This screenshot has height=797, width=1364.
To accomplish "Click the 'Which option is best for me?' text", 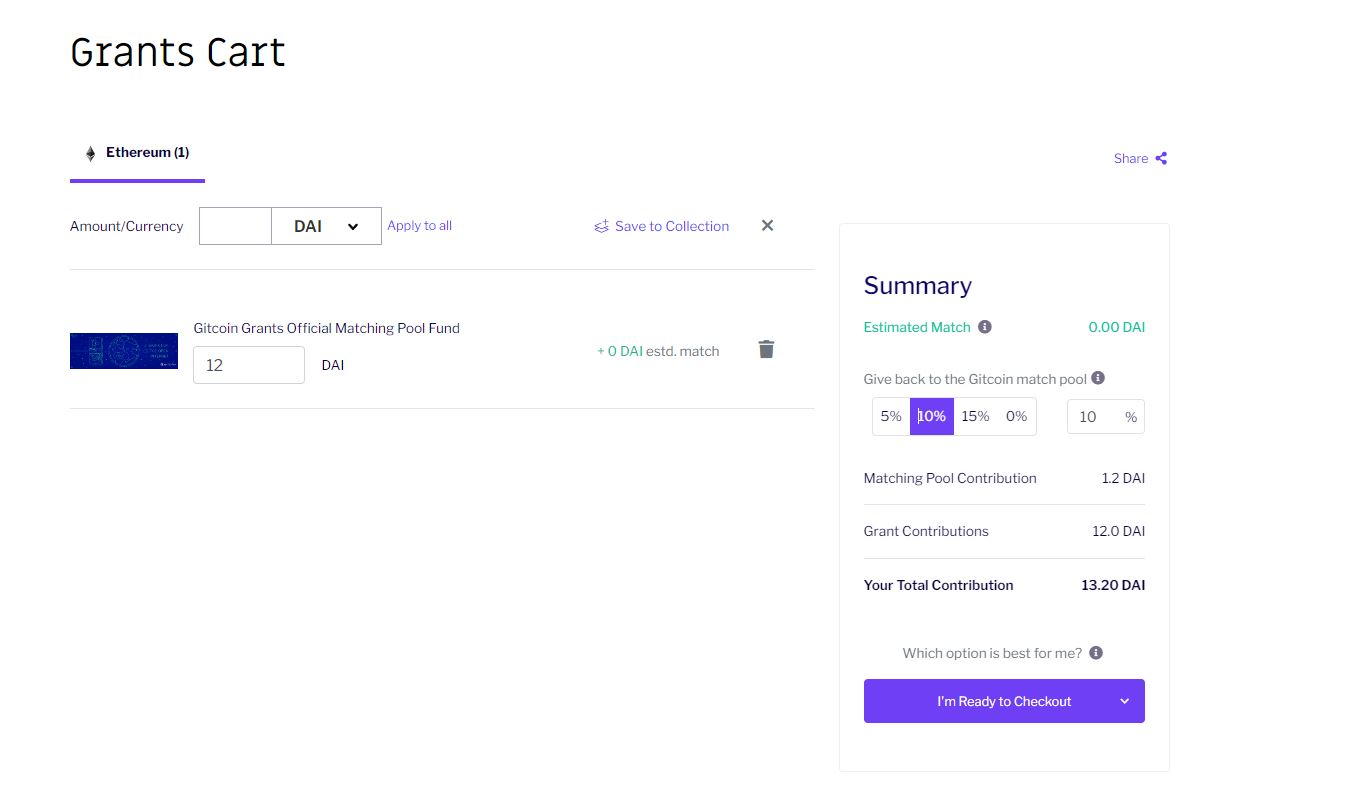I will [992, 653].
